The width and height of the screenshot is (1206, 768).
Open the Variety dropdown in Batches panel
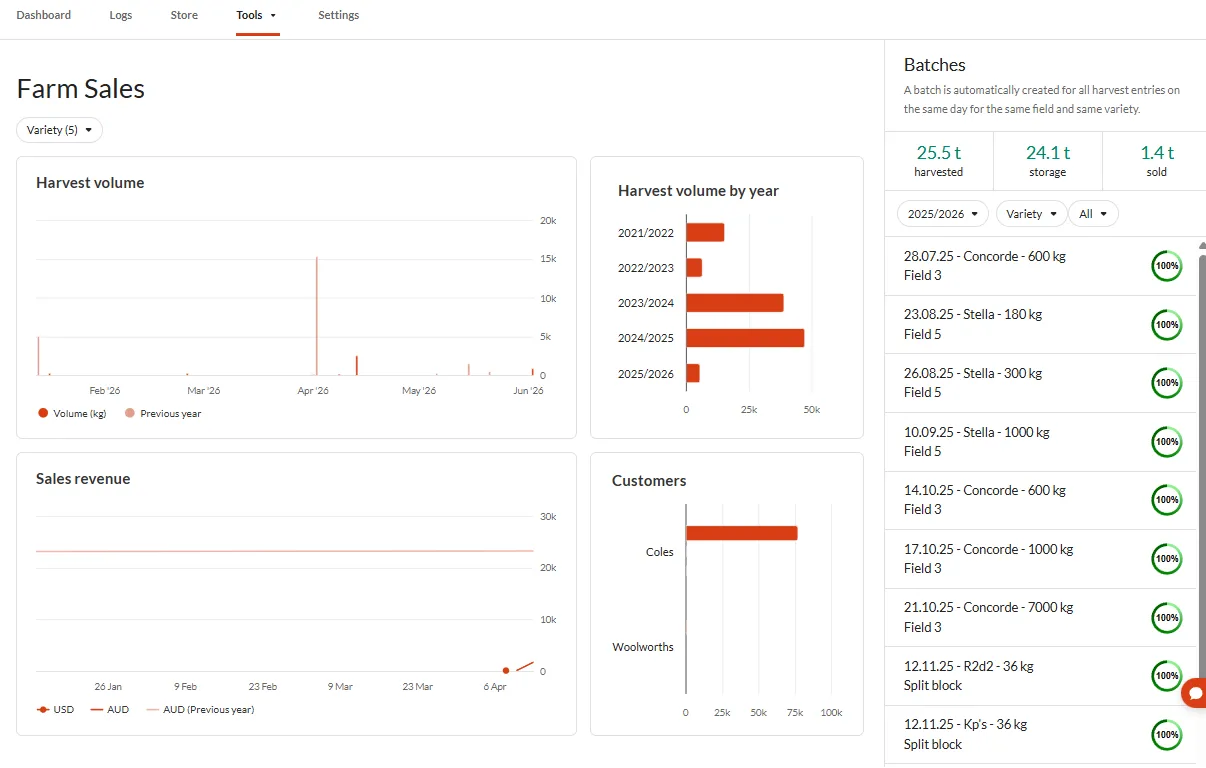pos(1031,214)
